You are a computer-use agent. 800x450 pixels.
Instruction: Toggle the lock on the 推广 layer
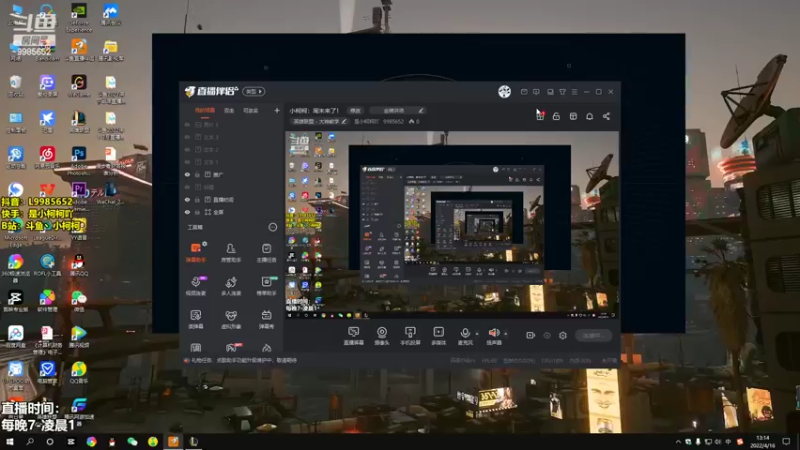[197, 174]
